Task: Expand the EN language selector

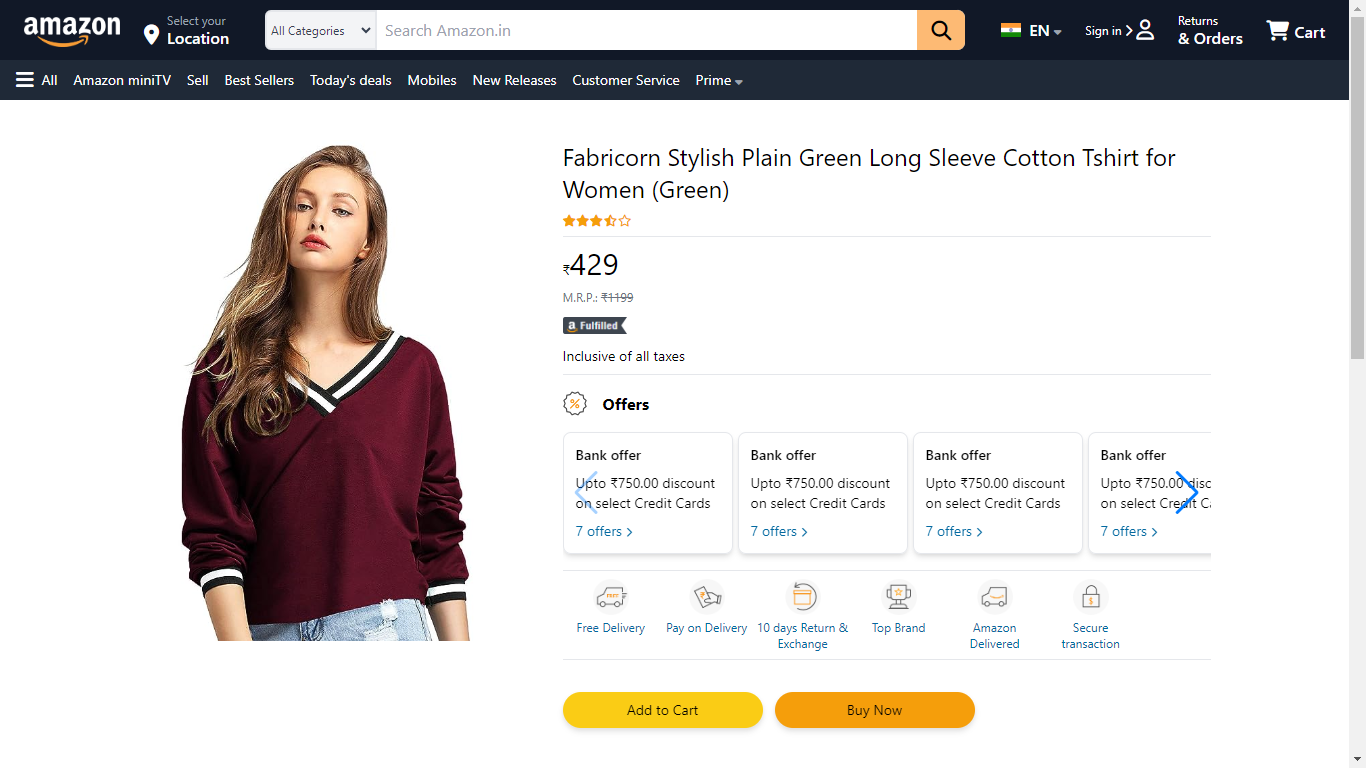Action: pos(1032,31)
